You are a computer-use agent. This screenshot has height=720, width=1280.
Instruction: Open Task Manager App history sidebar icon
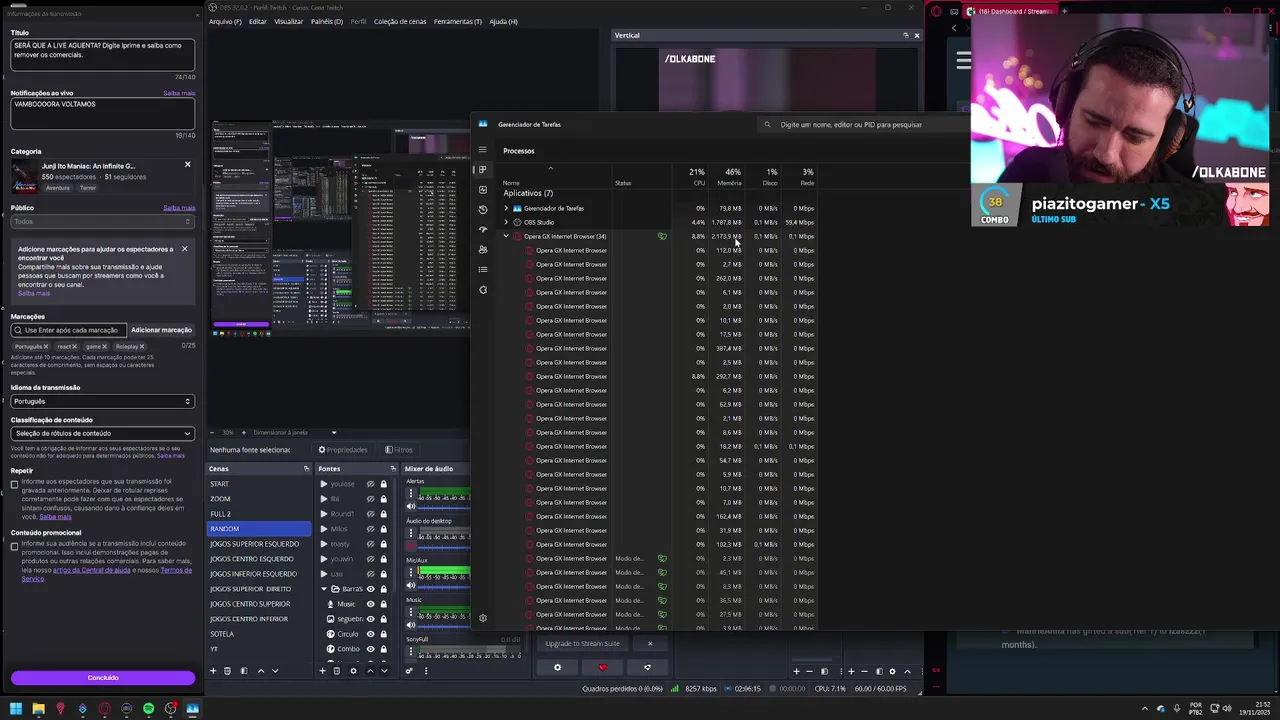[483, 210]
